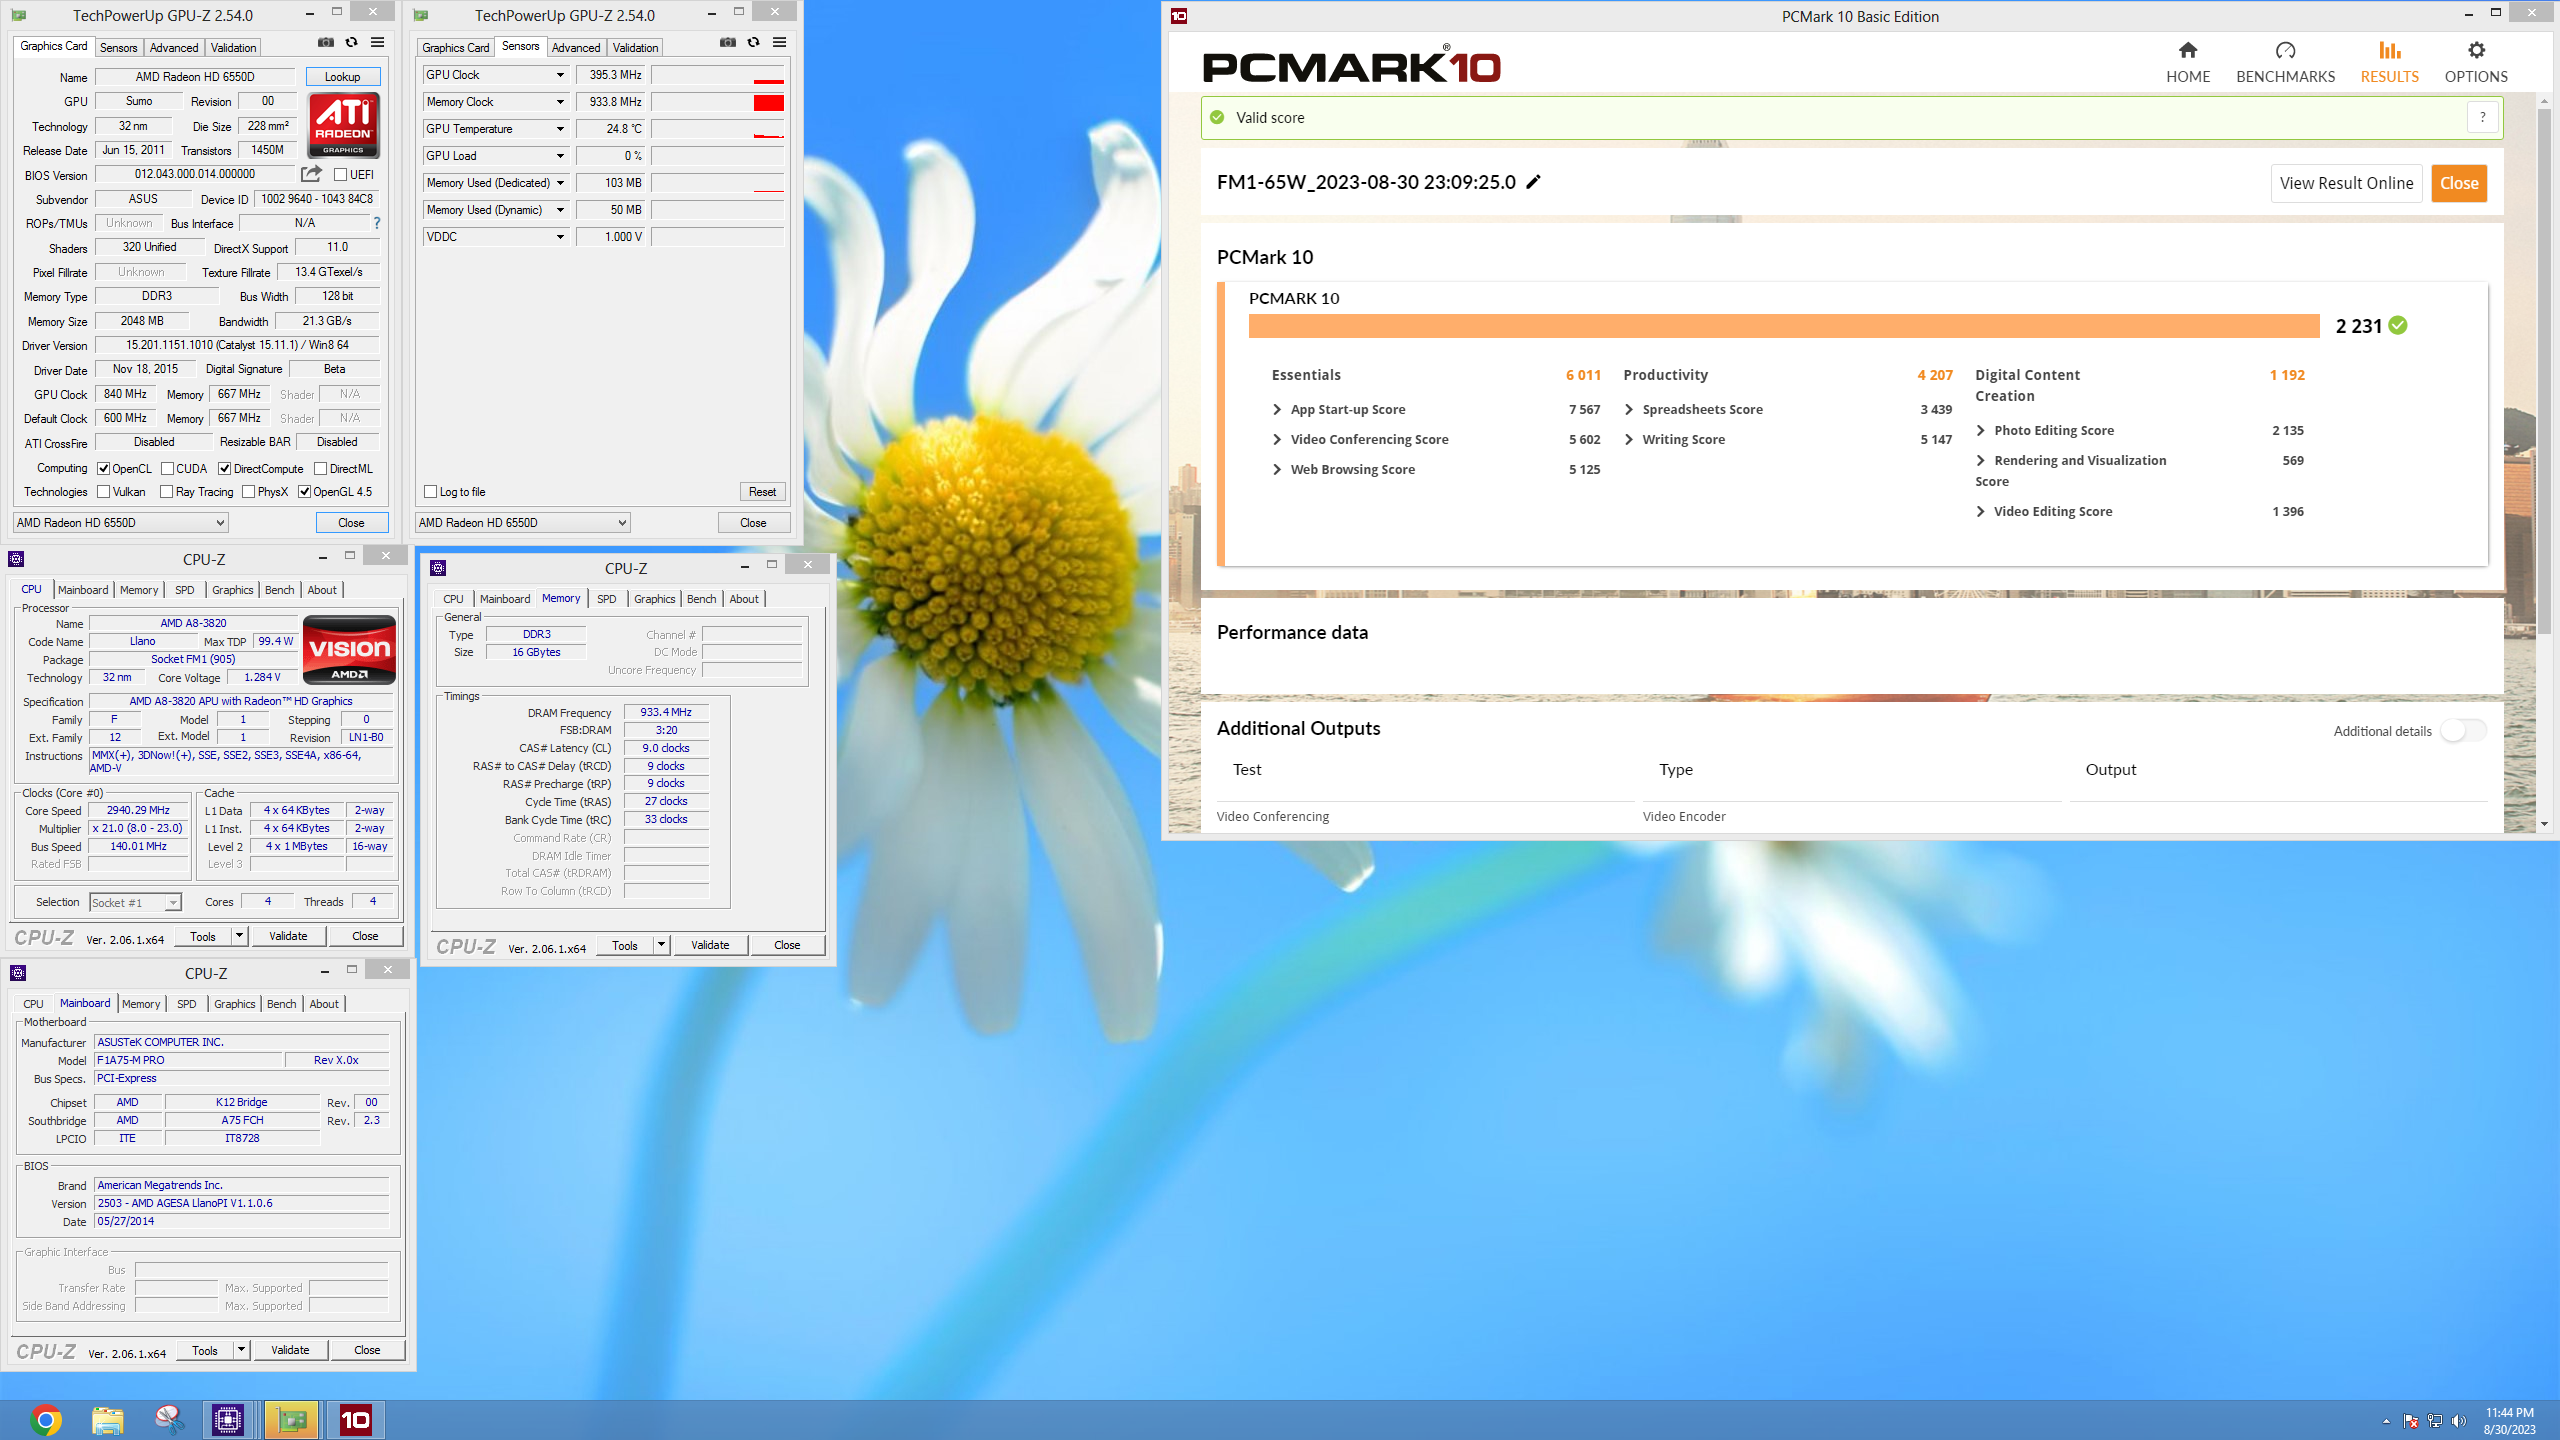Click Validate in CPU-Z Mainboard window
The height and width of the screenshot is (1440, 2560).
pos(290,1350)
